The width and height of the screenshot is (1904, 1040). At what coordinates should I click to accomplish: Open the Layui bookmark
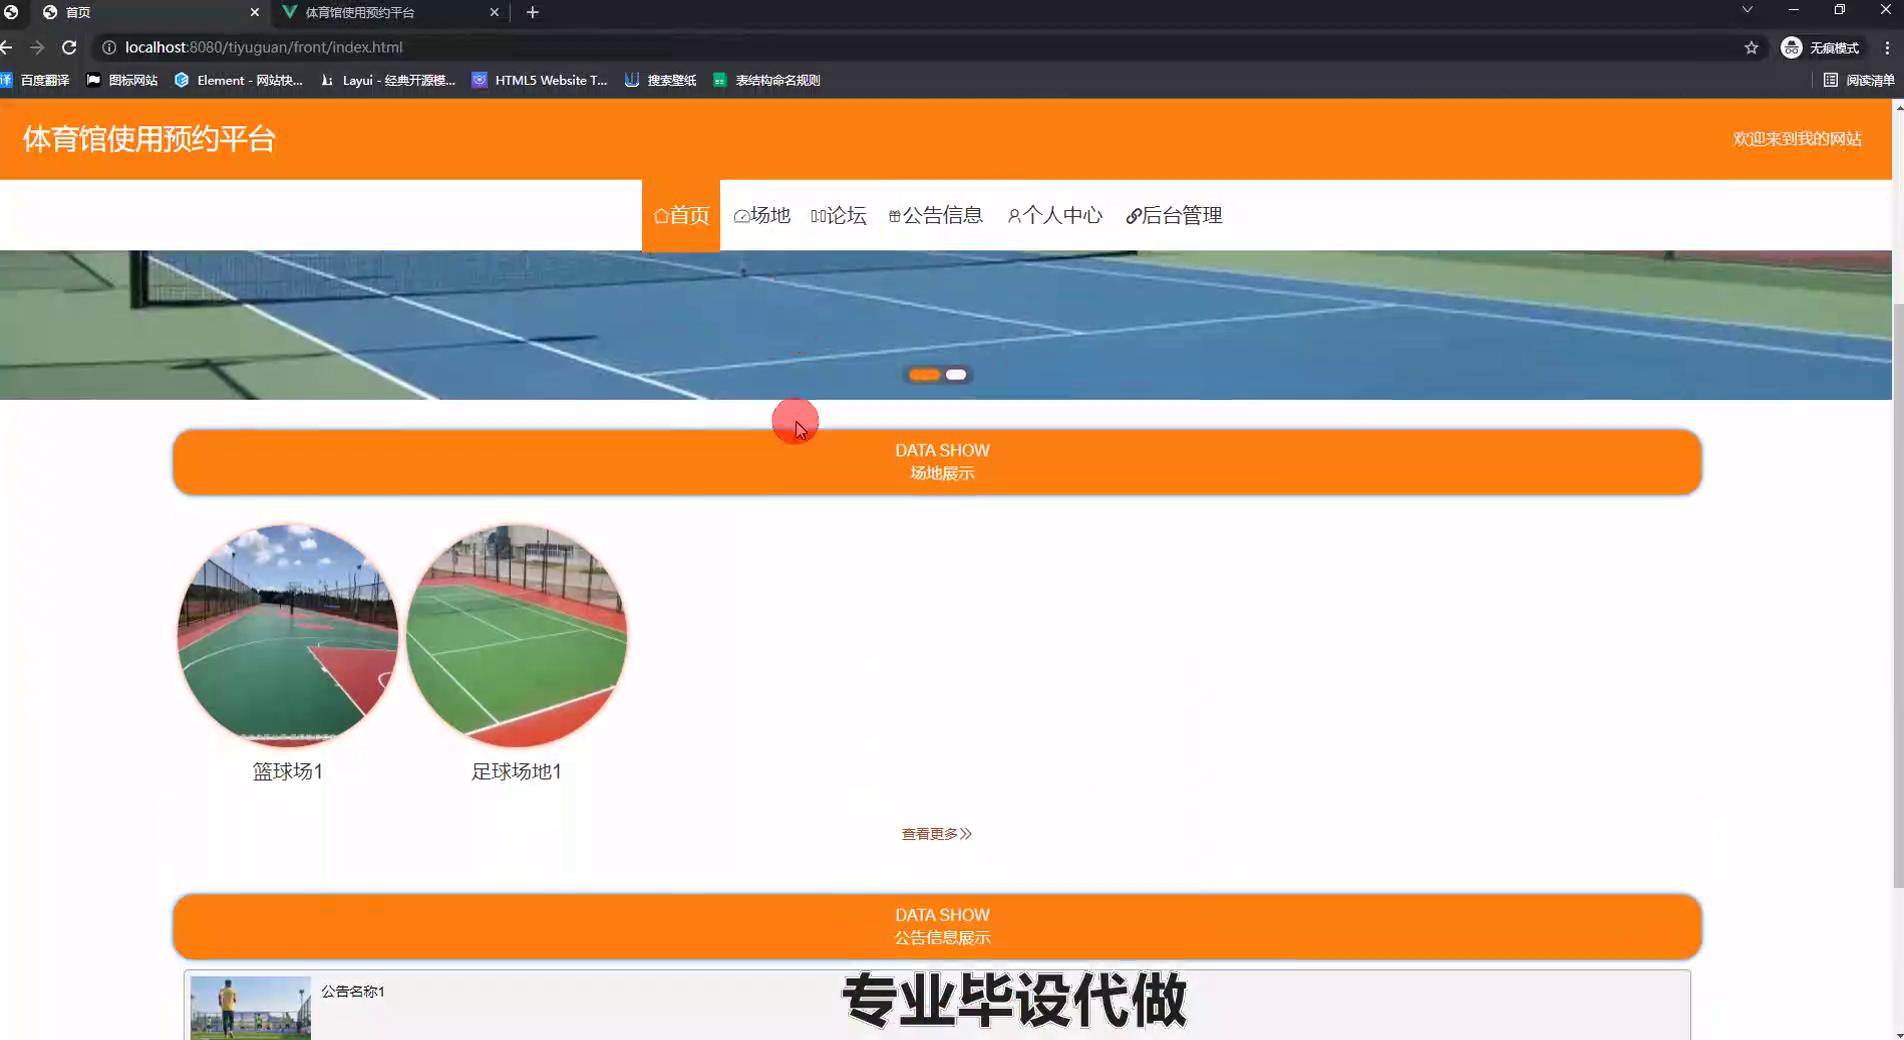(x=388, y=80)
